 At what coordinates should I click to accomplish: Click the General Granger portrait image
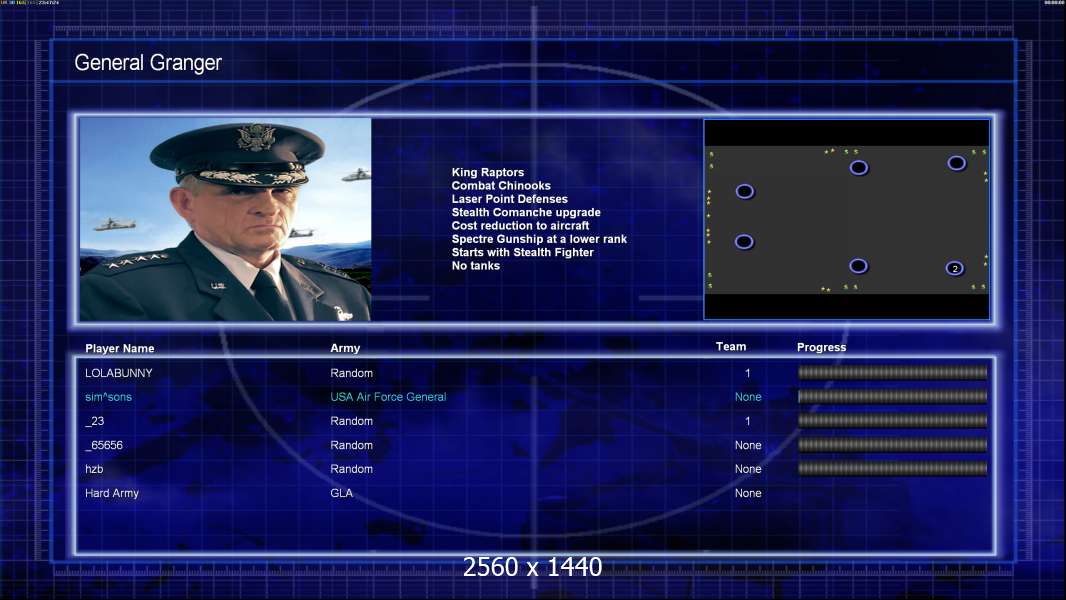coord(225,219)
